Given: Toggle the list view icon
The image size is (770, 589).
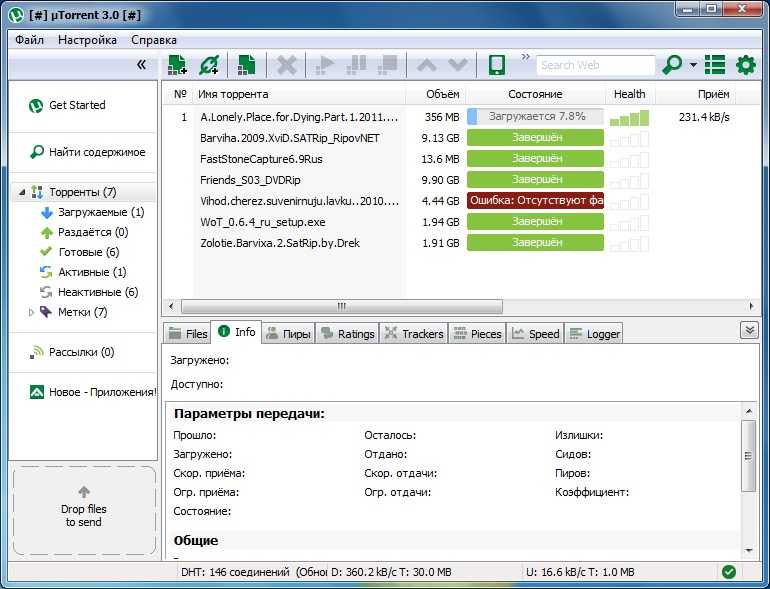Looking at the screenshot, I should 715,64.
